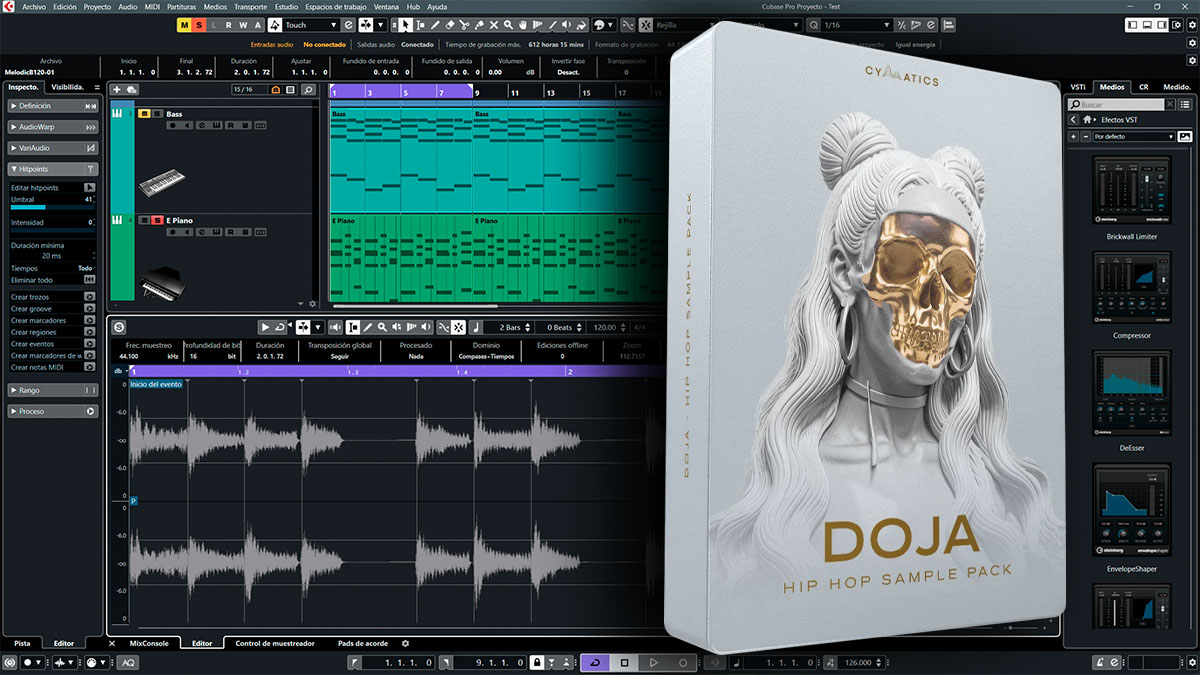Toggle global Mute M button
The width and height of the screenshot is (1200, 675).
point(184,24)
